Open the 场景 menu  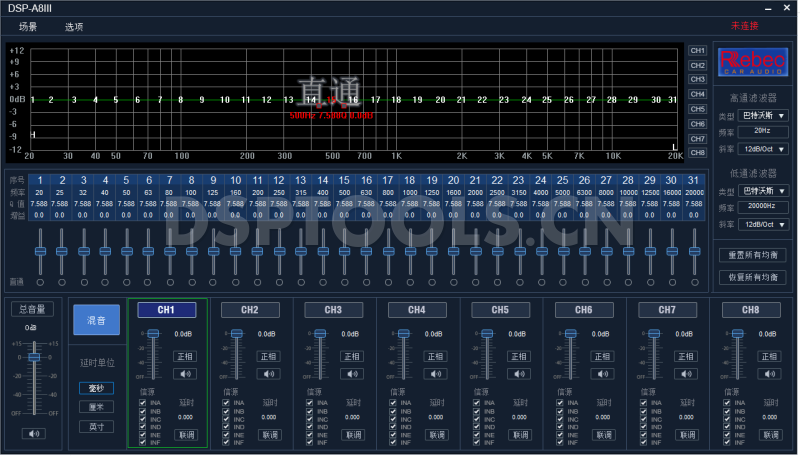coord(28,26)
